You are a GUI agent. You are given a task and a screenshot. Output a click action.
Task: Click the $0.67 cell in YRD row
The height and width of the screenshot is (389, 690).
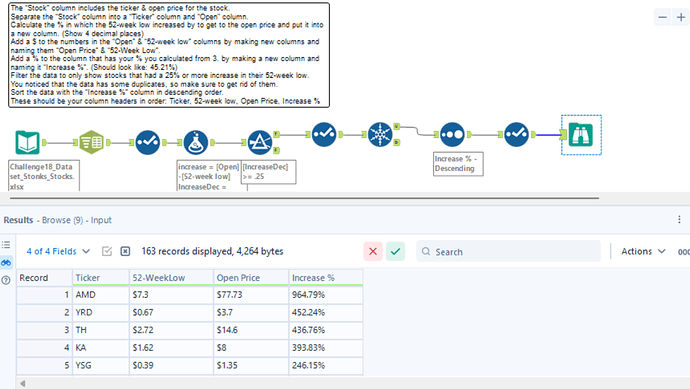pos(172,312)
